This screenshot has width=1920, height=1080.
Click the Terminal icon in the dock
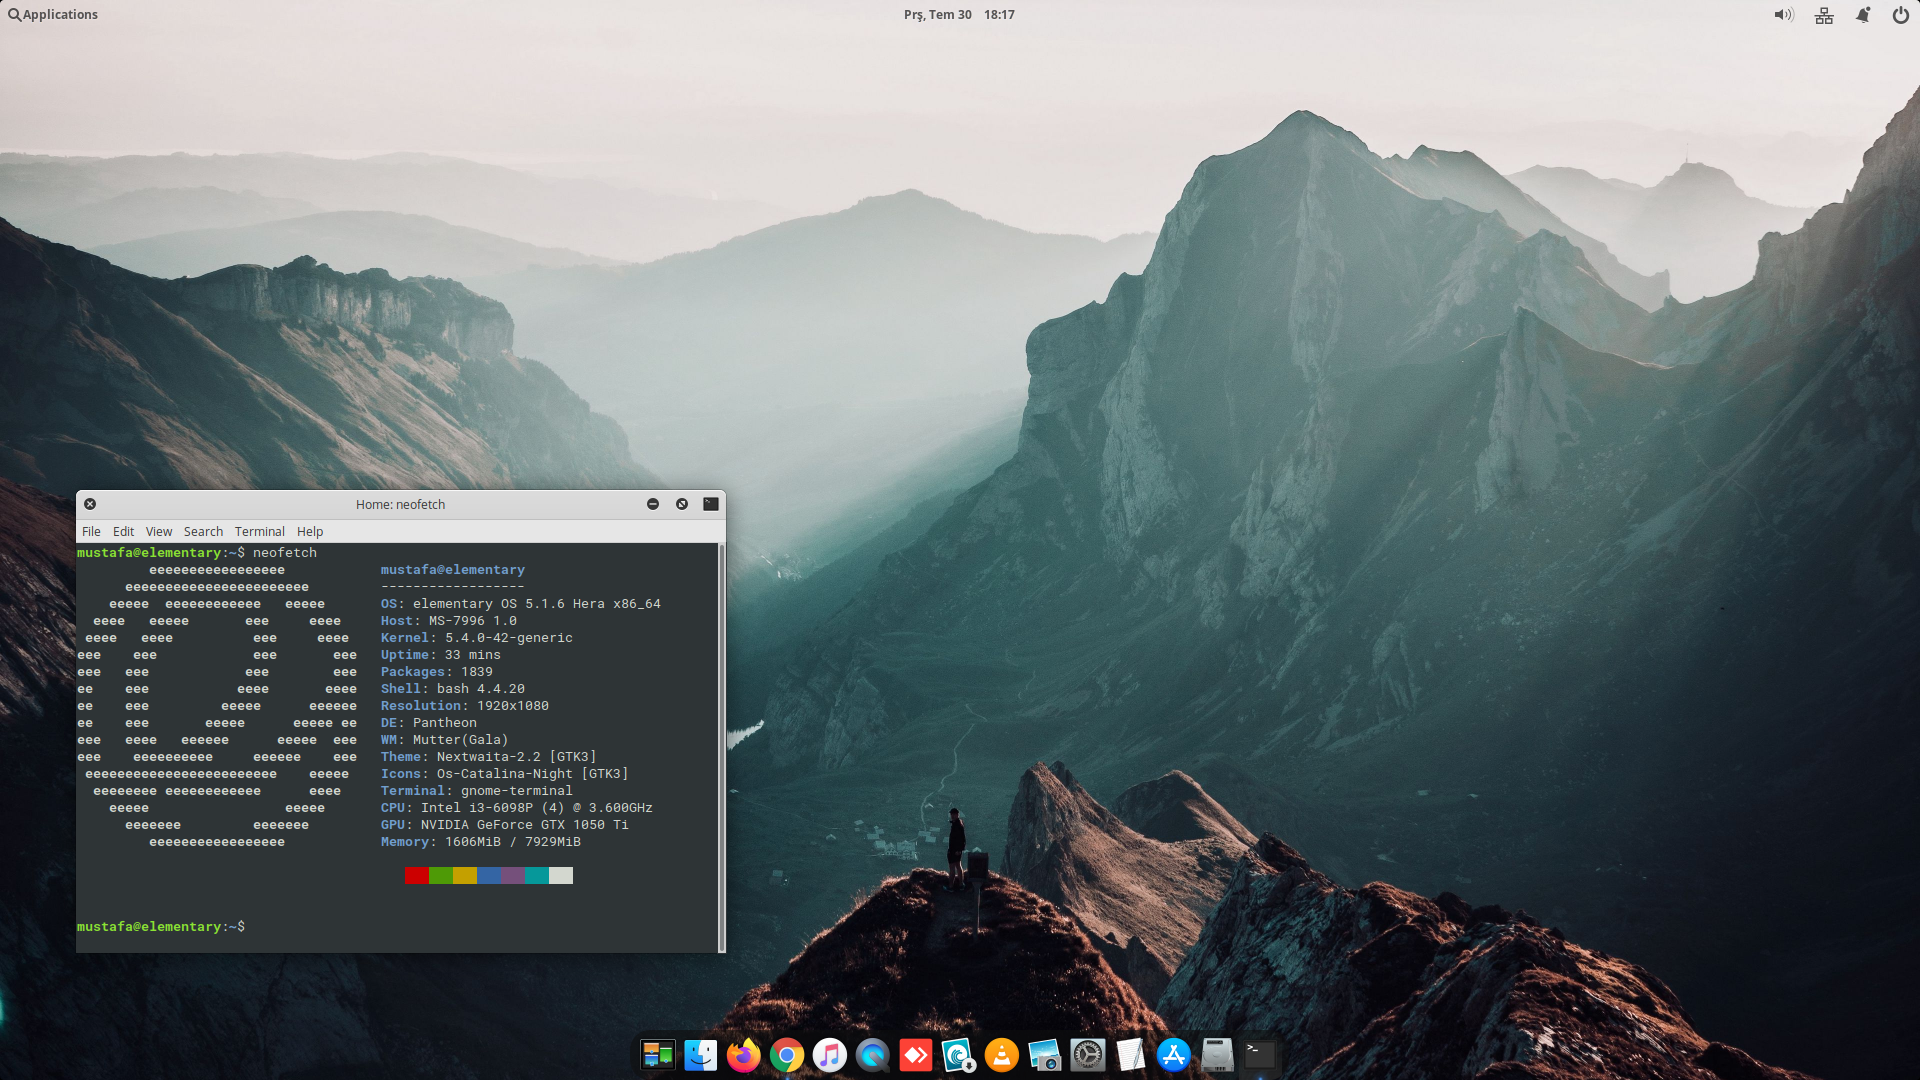(x=1259, y=1055)
